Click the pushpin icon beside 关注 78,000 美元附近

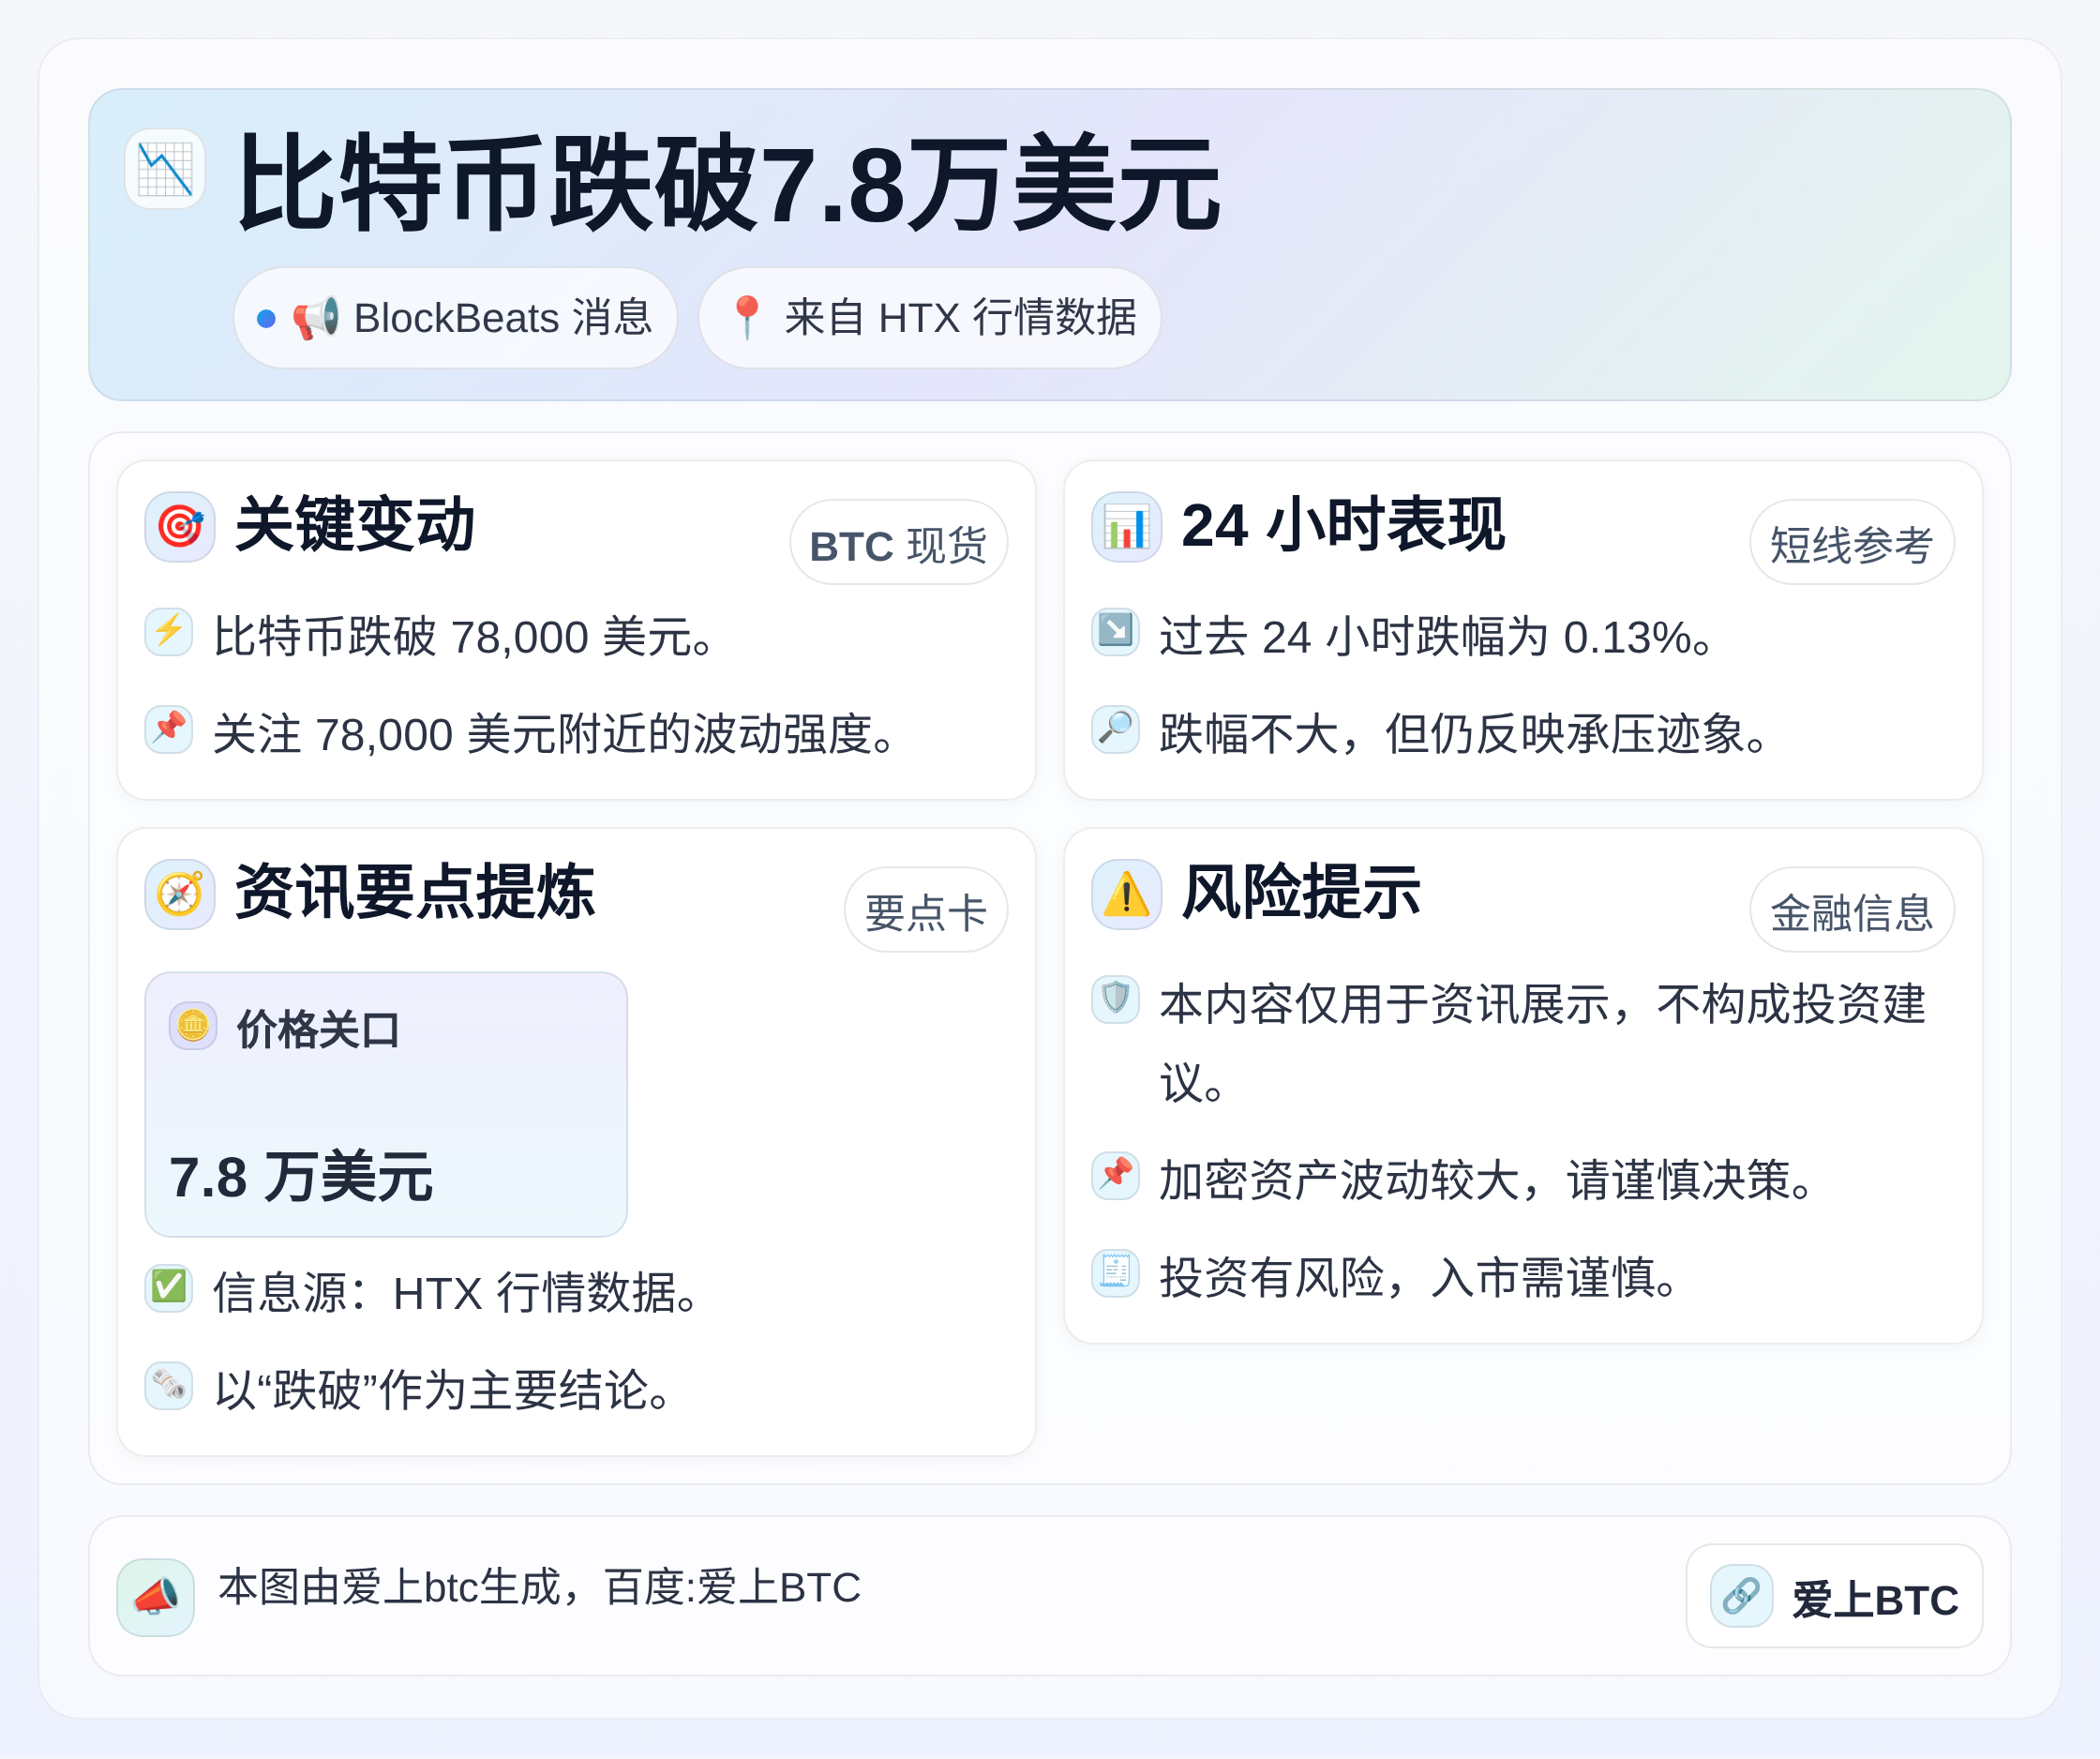pos(169,729)
